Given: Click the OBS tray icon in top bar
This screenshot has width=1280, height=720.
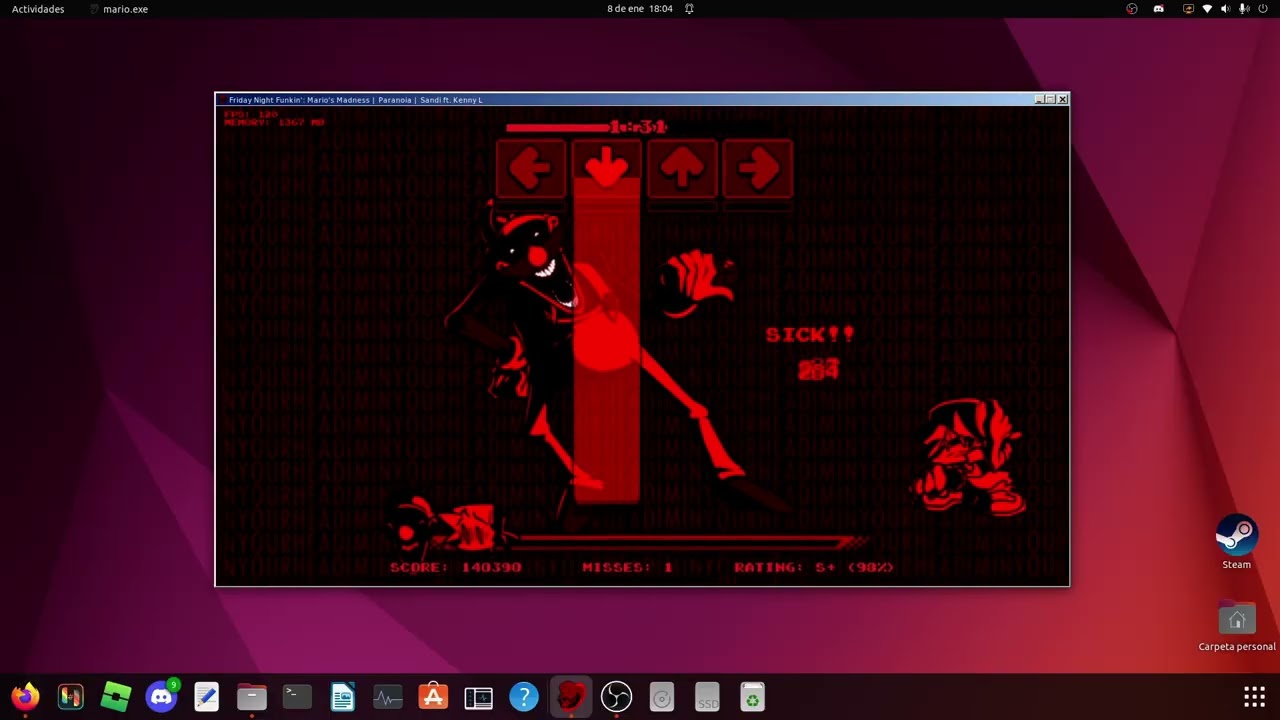Looking at the screenshot, I should (1132, 9).
